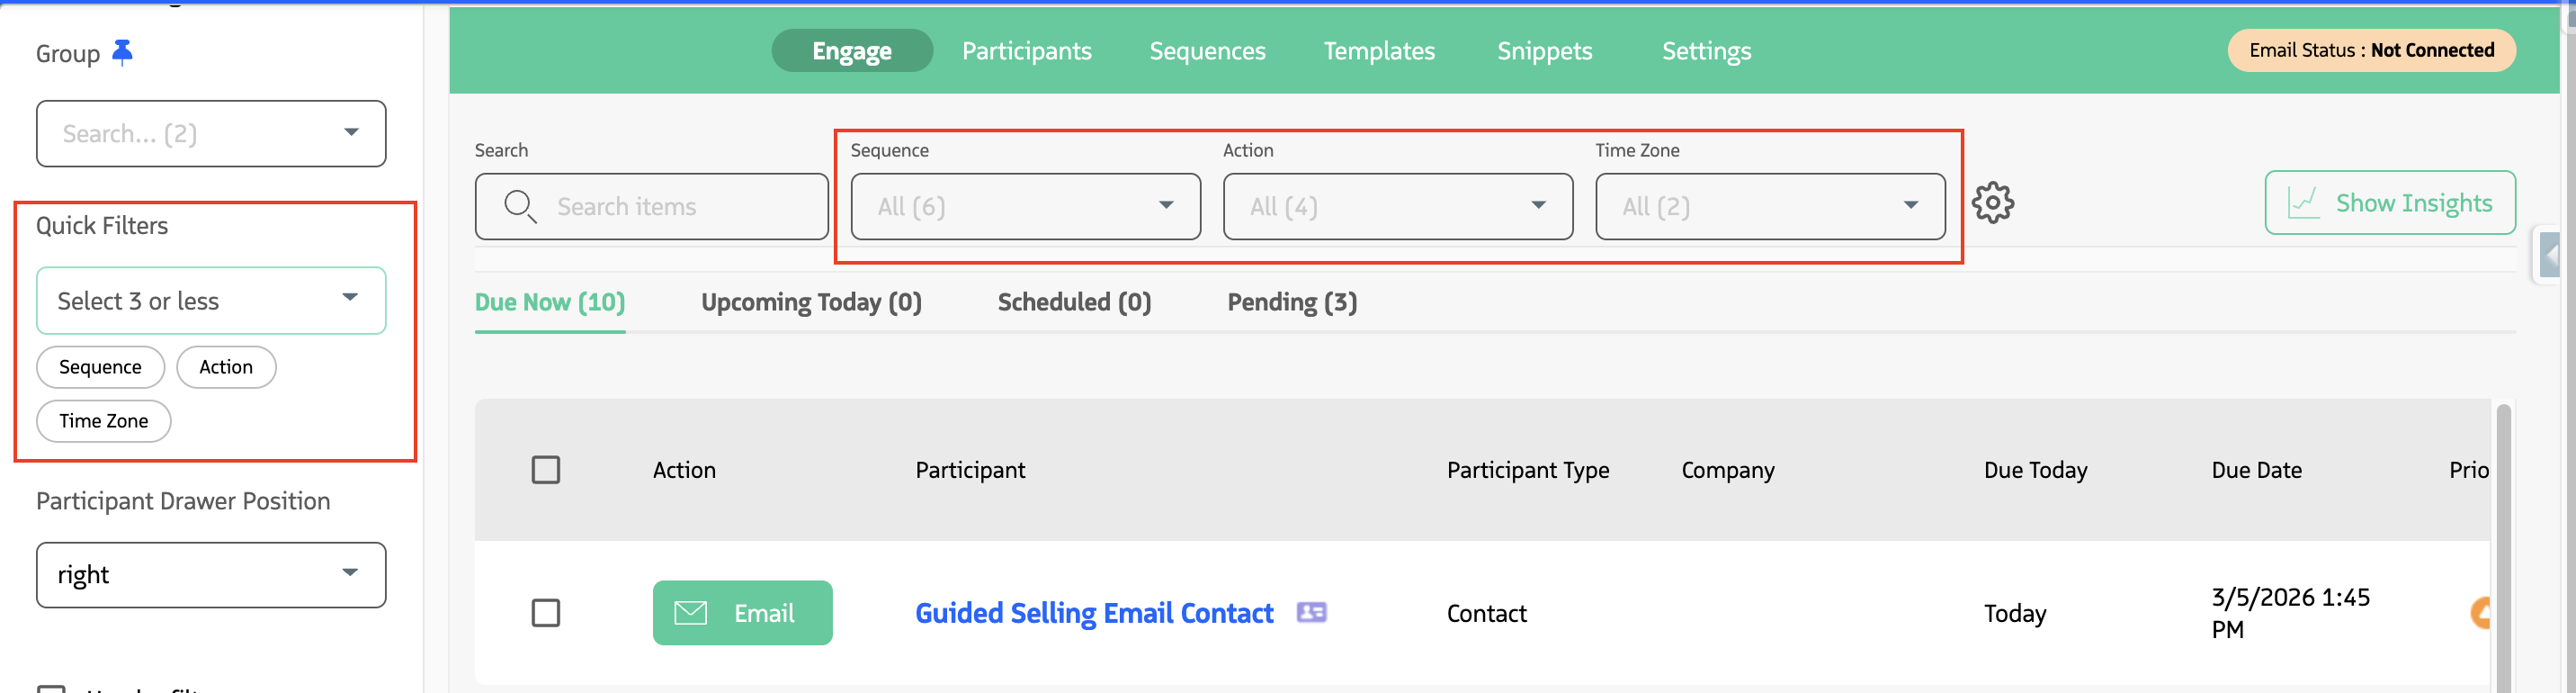This screenshot has height=693, width=2576.
Task: Click the envelope icon on Email action
Action: 690,613
